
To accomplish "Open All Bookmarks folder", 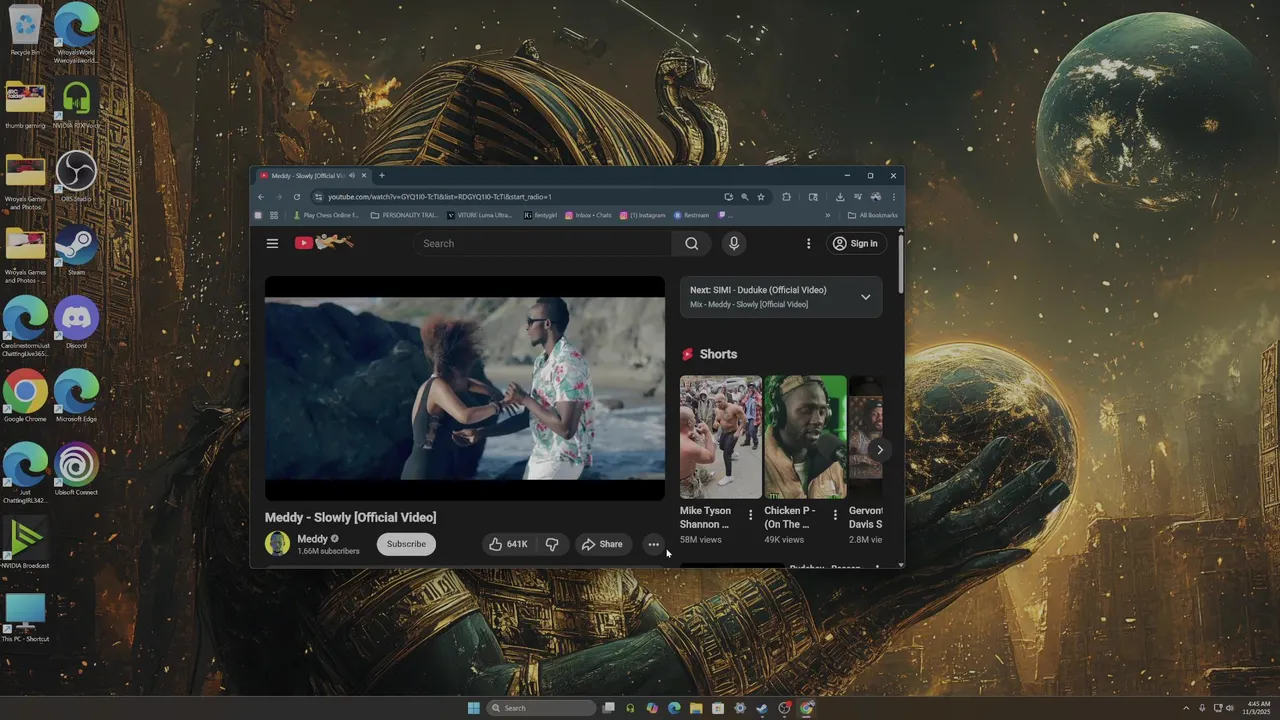I will (x=872, y=215).
